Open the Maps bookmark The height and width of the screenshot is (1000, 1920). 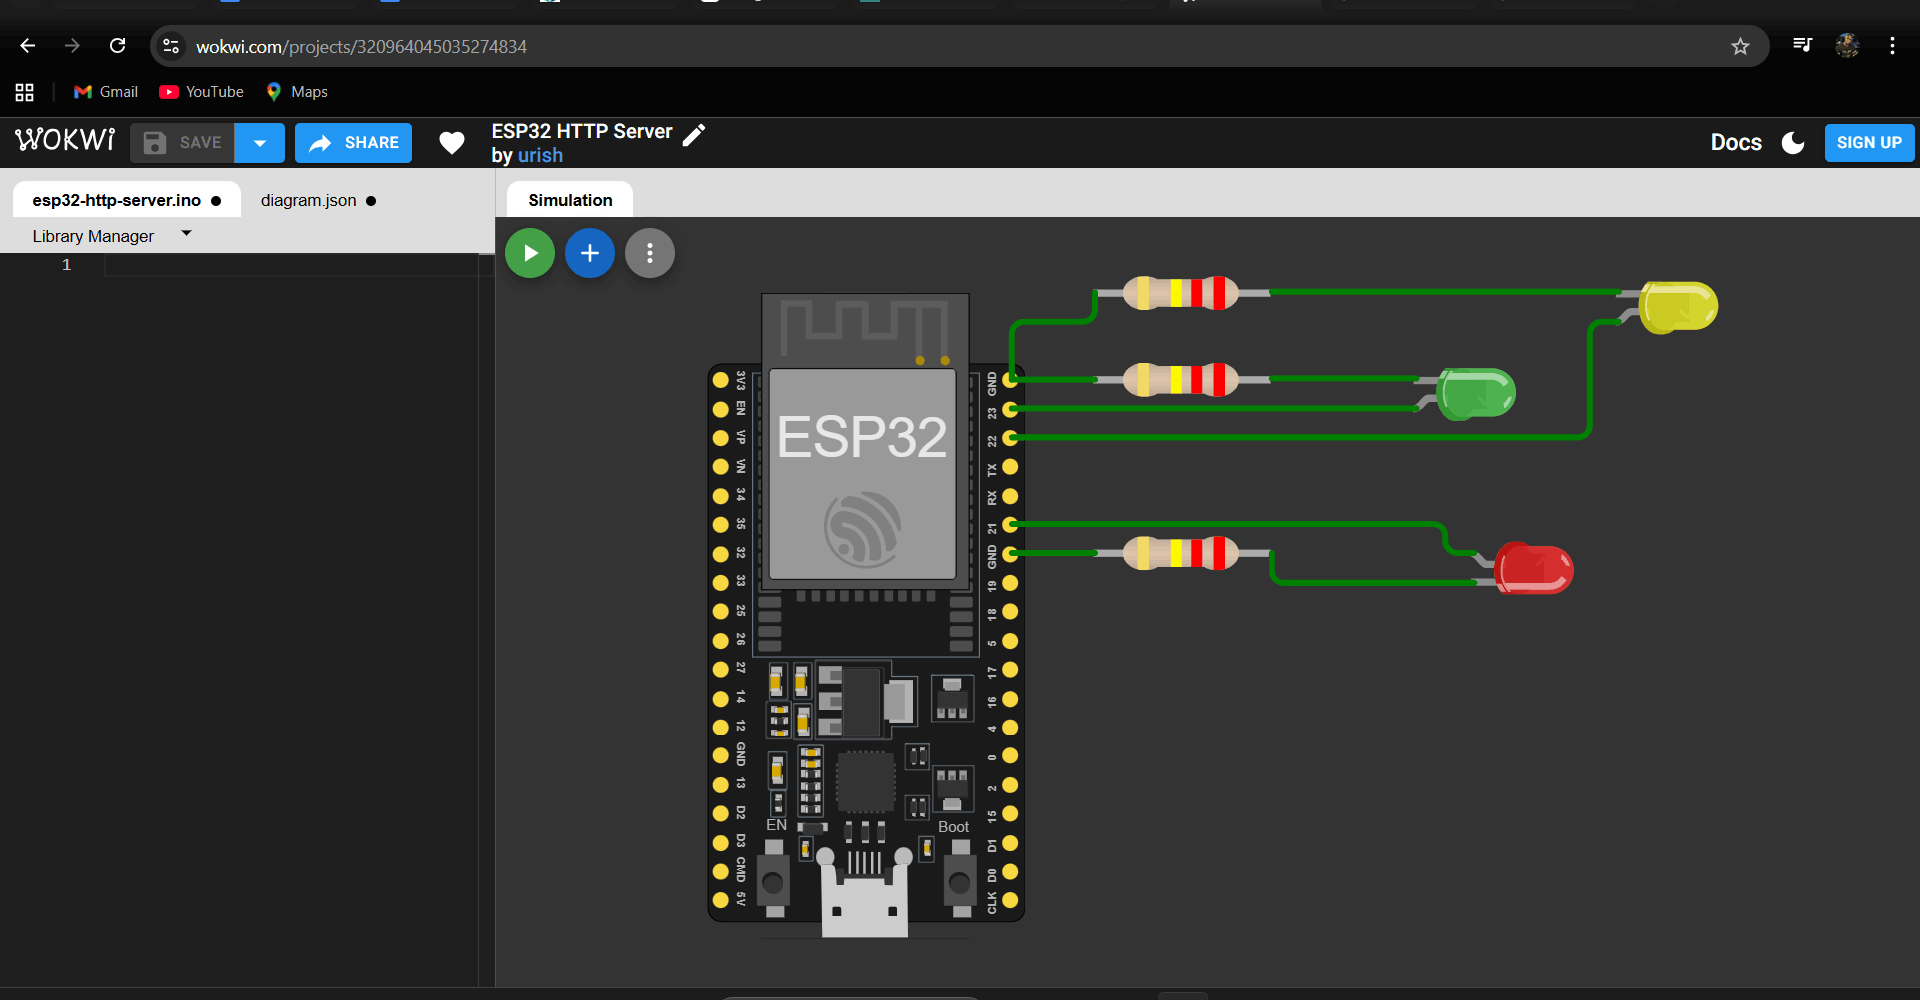tap(297, 92)
